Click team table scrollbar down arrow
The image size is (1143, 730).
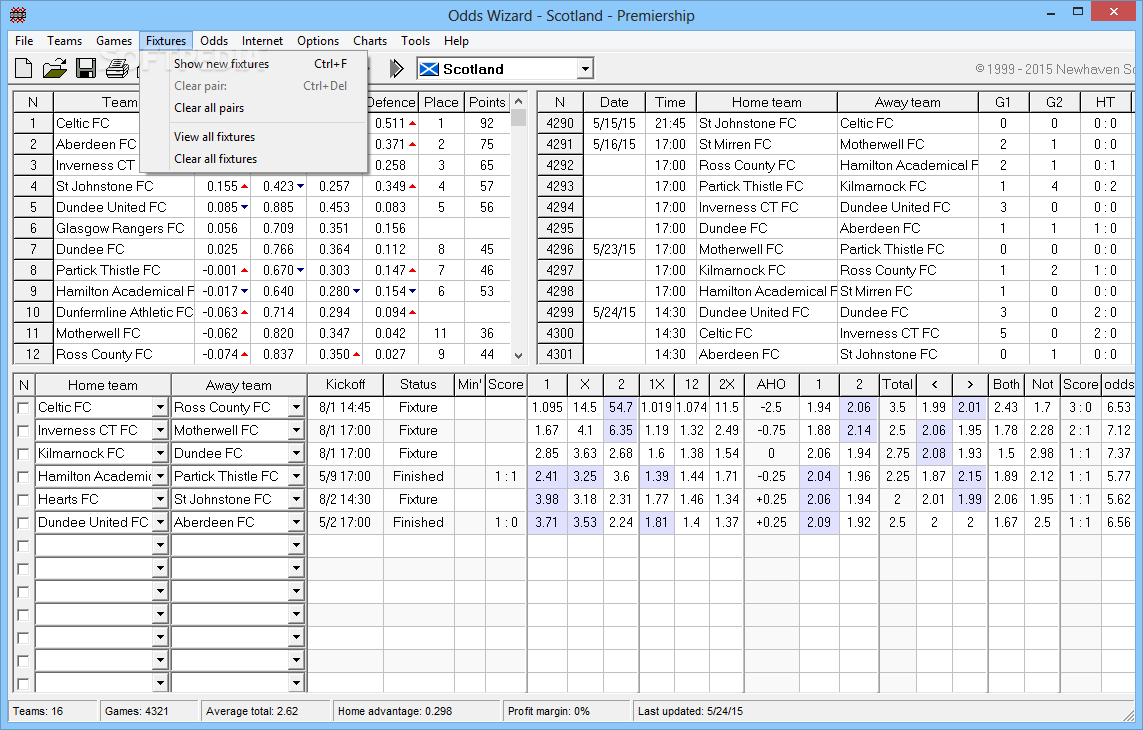click(518, 356)
